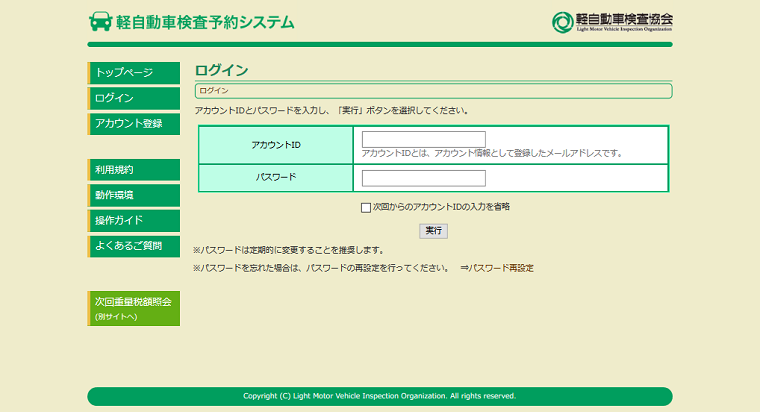Click the ※パスワードは定期的に変更 note
The width and height of the screenshot is (760, 412).
pos(289,251)
